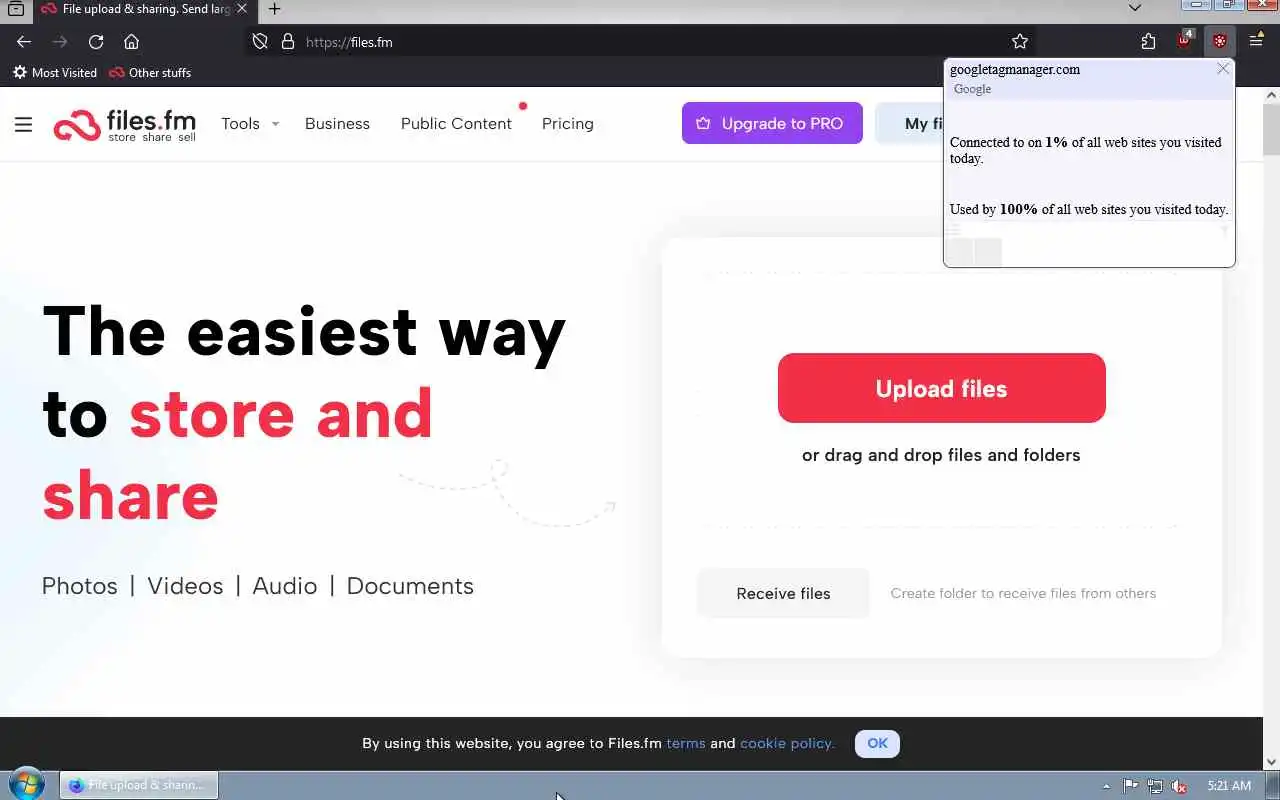Viewport: 1280px width, 800px height.
Task: Click the scrollbar up arrow
Action: pyautogui.click(x=1271, y=95)
